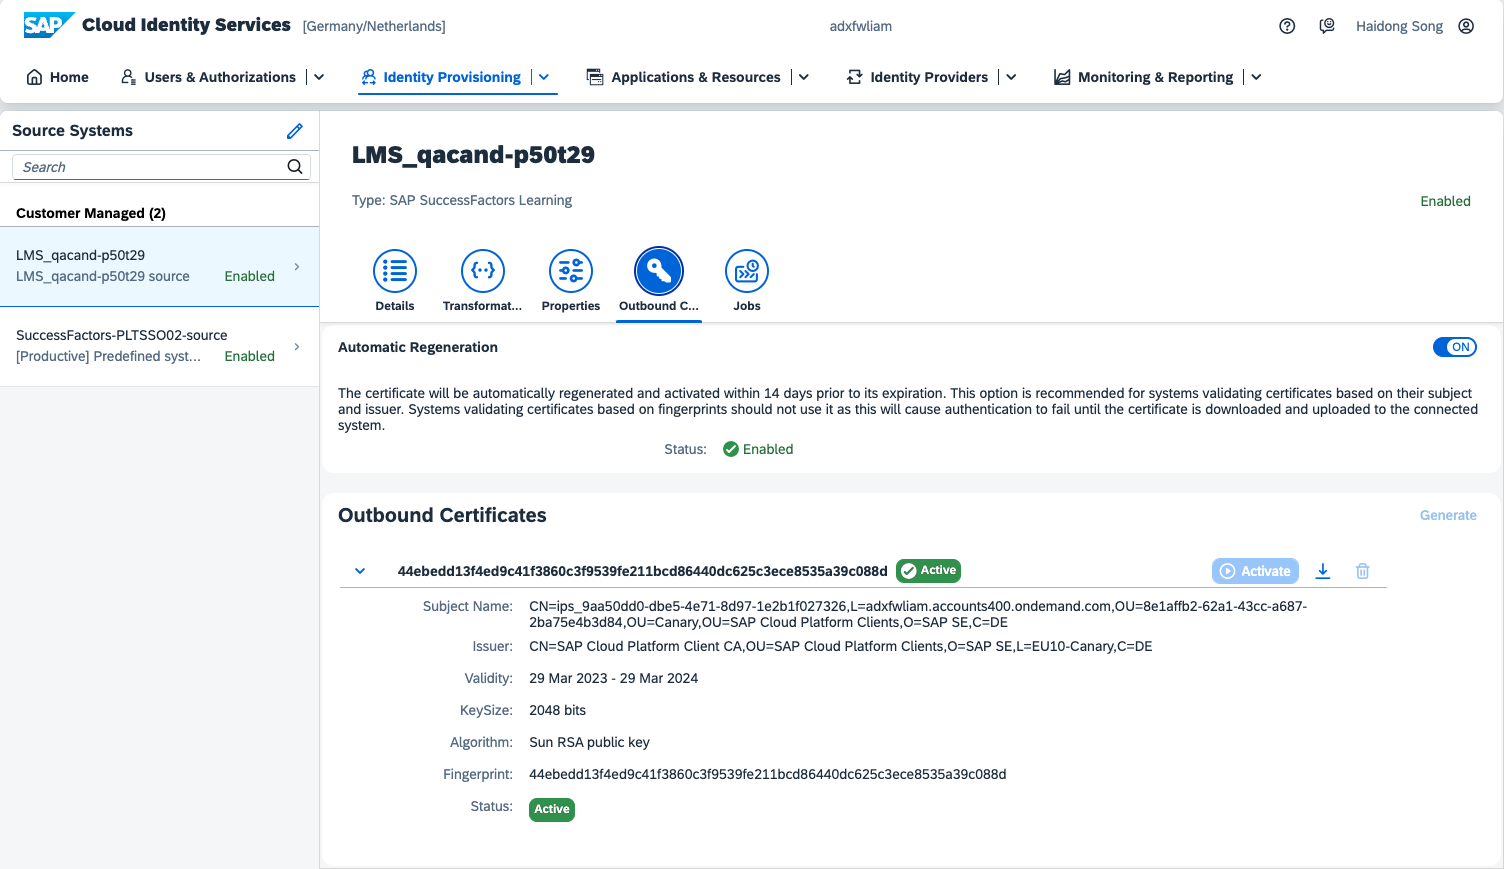
Task: Open the feedback headset icon
Action: 1327,26
